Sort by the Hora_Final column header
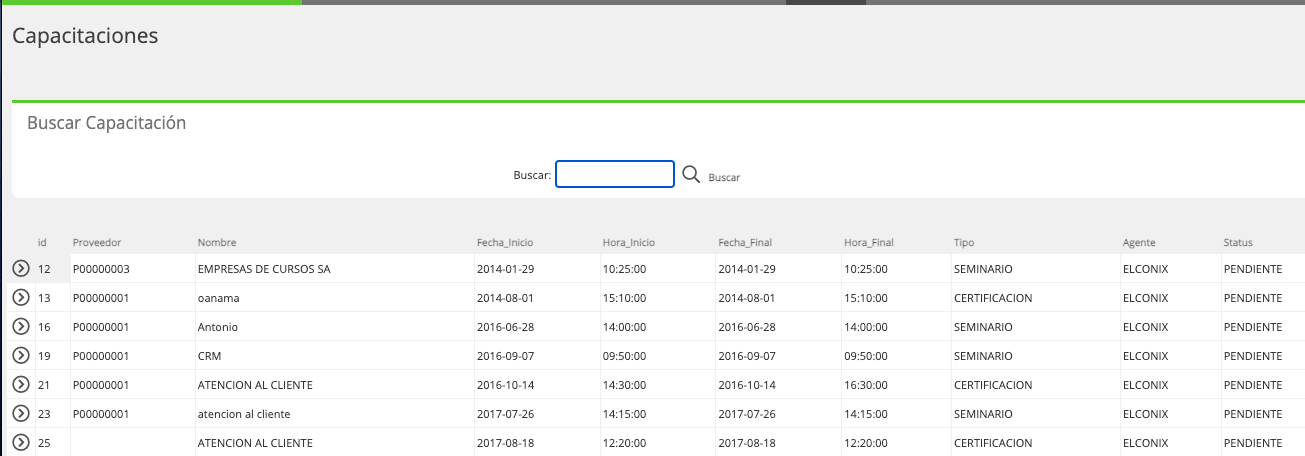The image size is (1305, 456). [x=869, y=243]
